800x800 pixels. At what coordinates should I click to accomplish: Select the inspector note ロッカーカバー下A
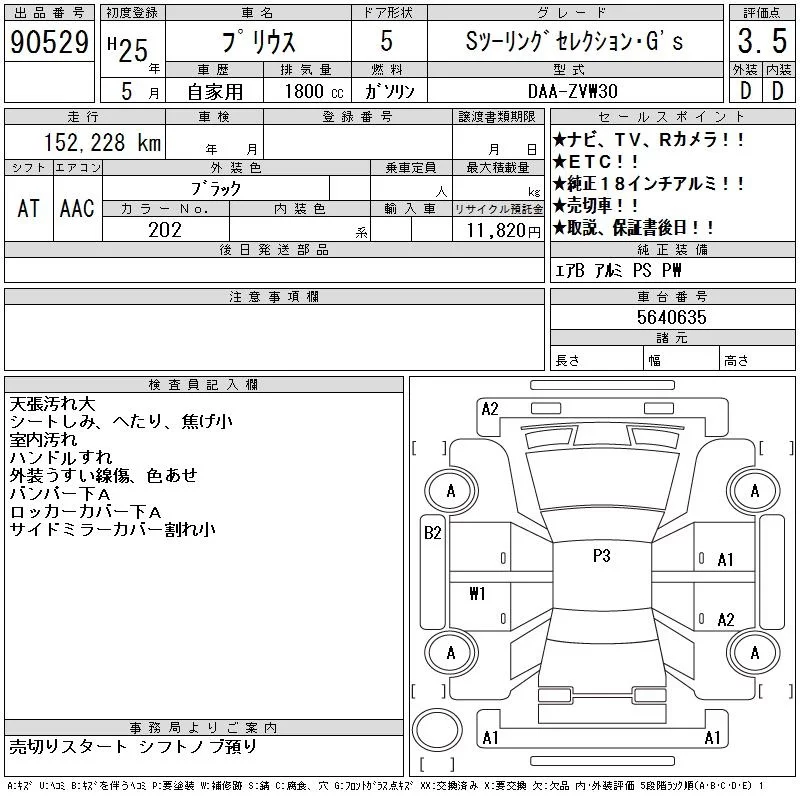click(85, 511)
